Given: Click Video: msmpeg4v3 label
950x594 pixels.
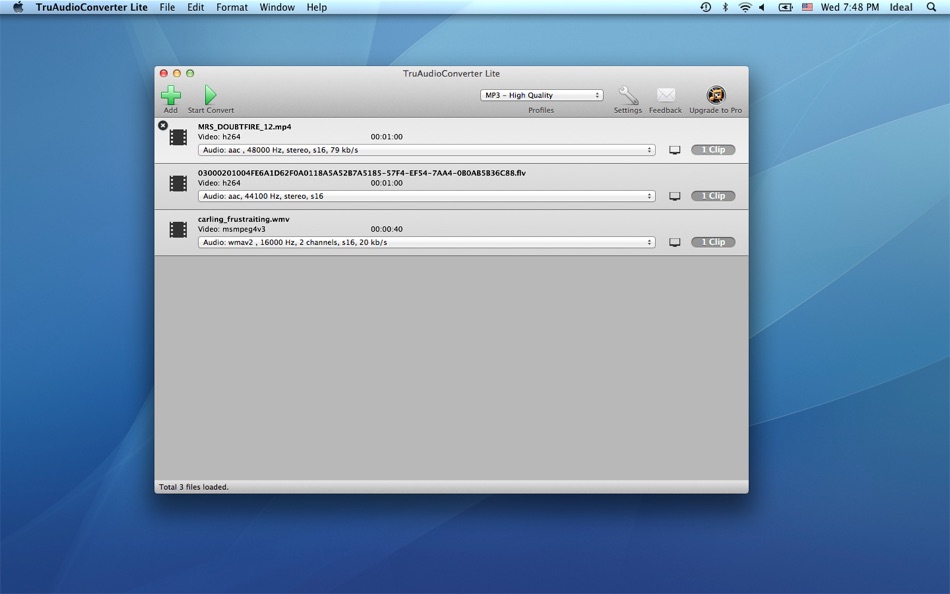Looking at the screenshot, I should [231, 229].
